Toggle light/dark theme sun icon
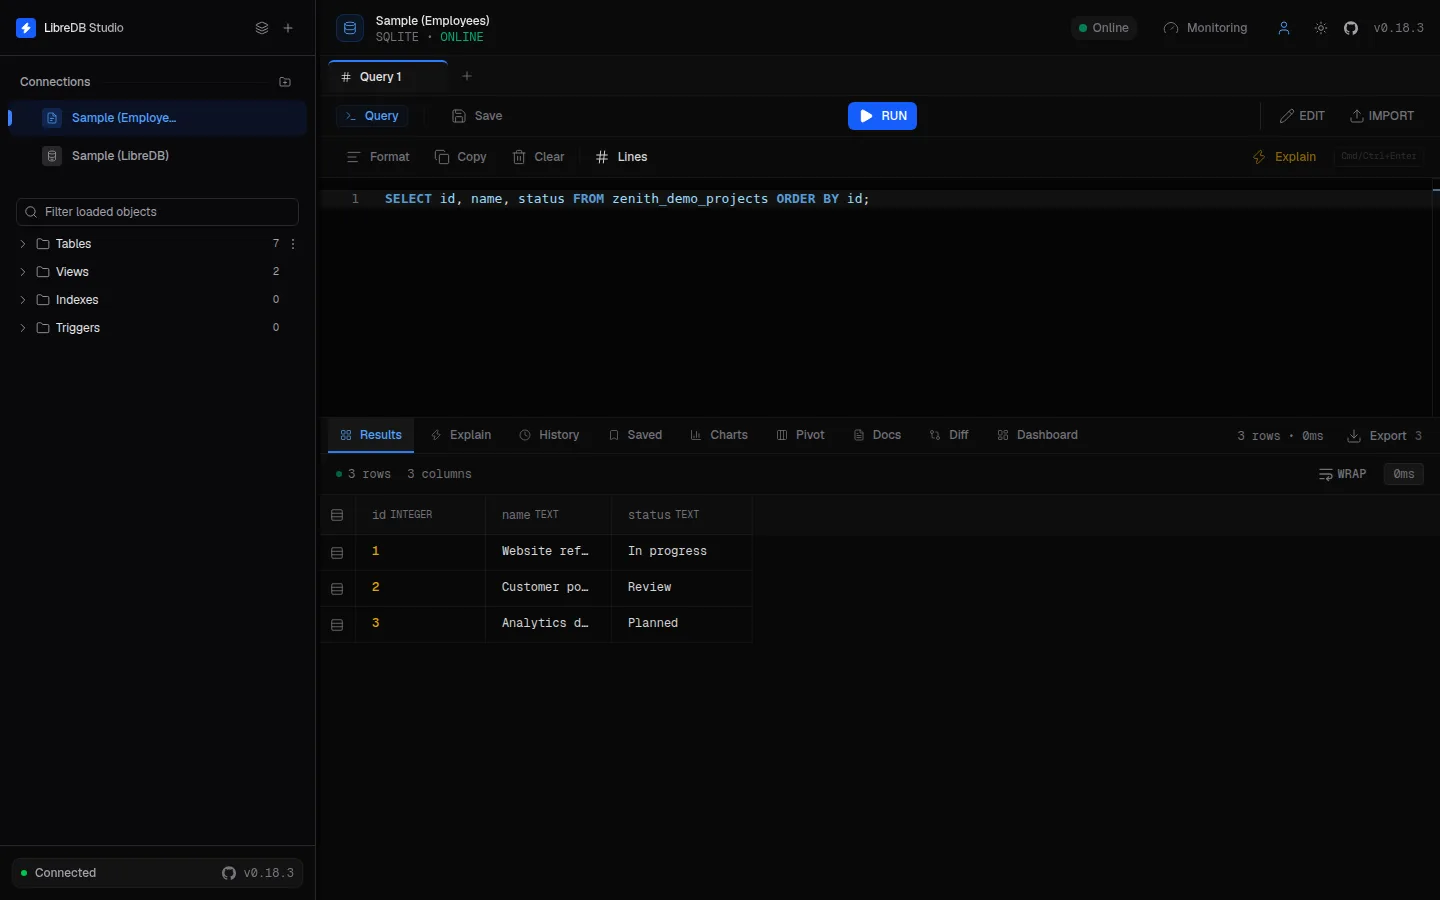This screenshot has height=900, width=1440. (1321, 28)
